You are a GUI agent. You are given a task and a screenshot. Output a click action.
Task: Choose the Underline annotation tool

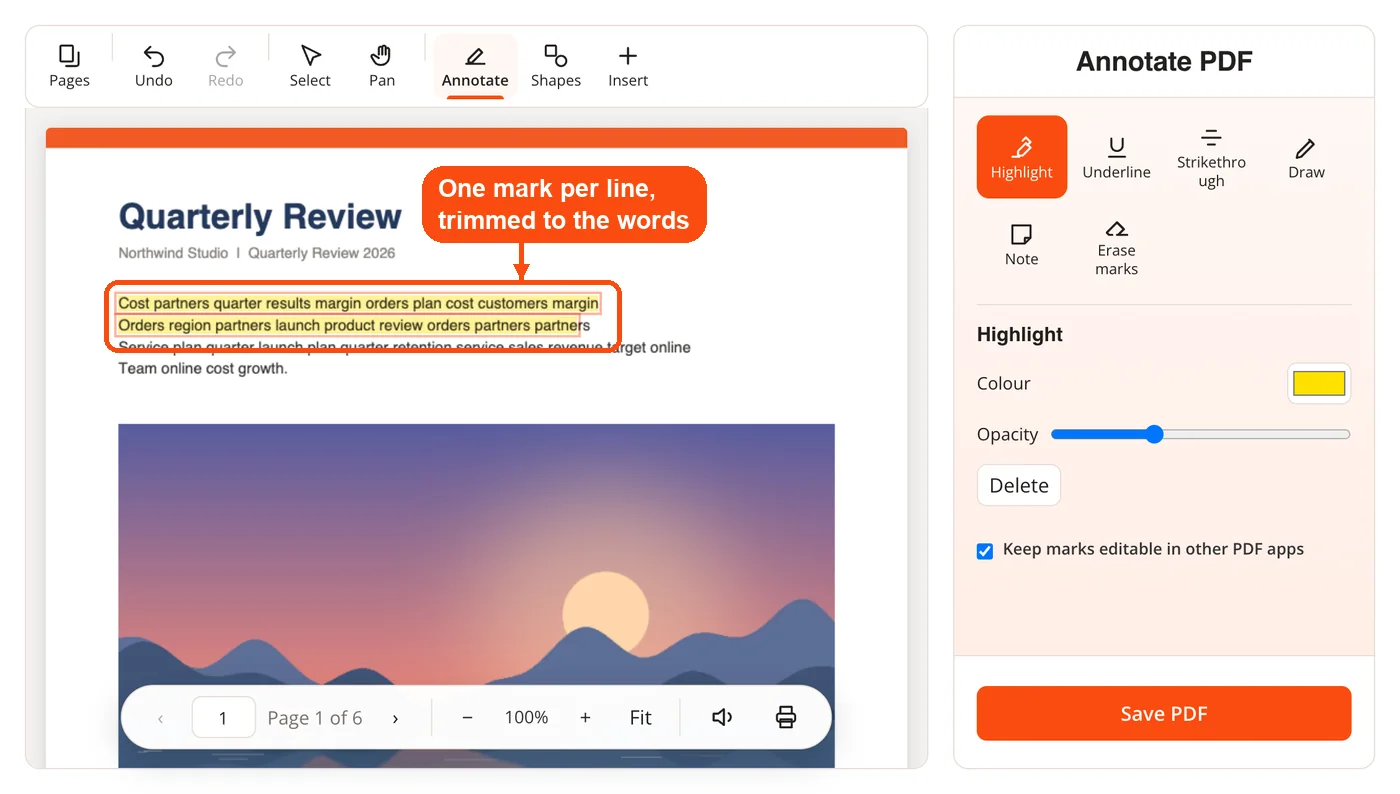coord(1116,157)
